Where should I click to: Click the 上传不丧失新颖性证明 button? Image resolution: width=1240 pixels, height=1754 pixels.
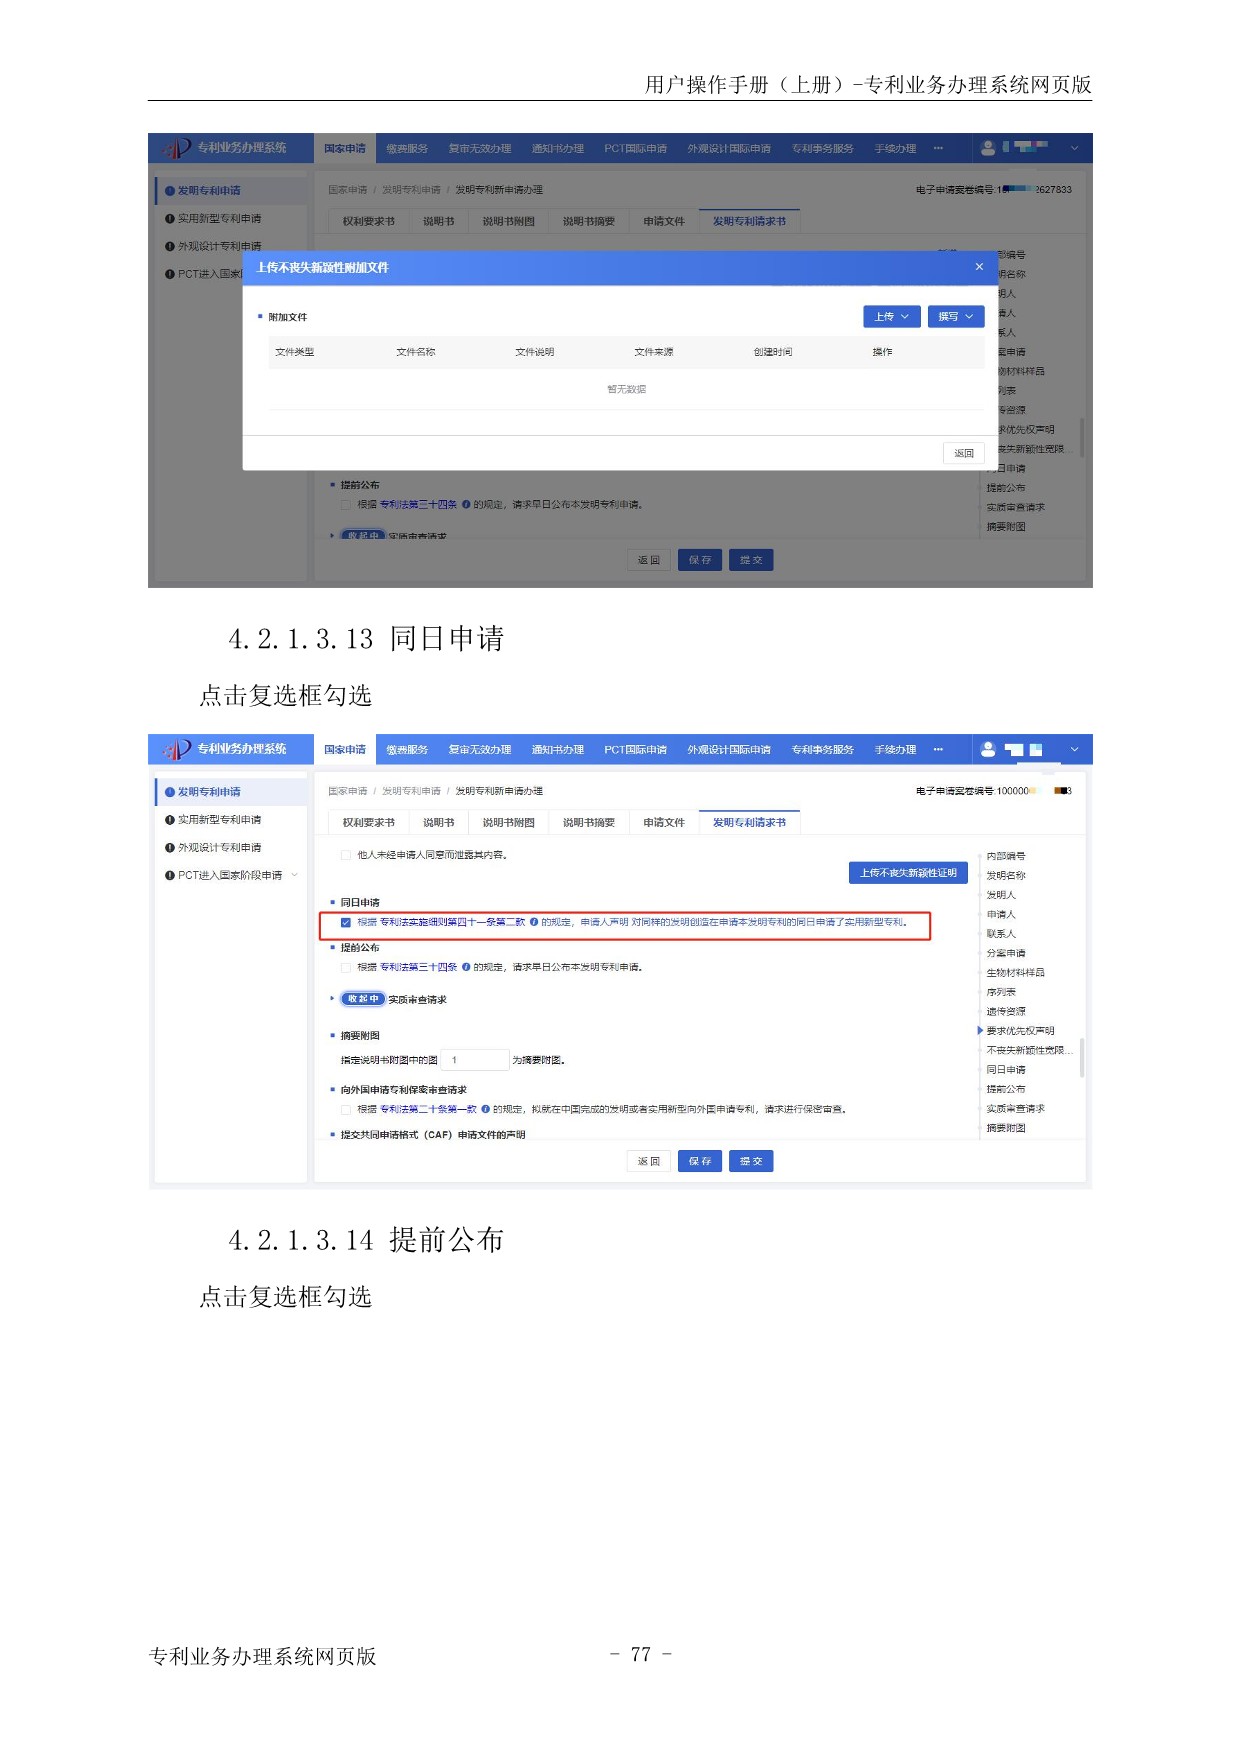908,873
